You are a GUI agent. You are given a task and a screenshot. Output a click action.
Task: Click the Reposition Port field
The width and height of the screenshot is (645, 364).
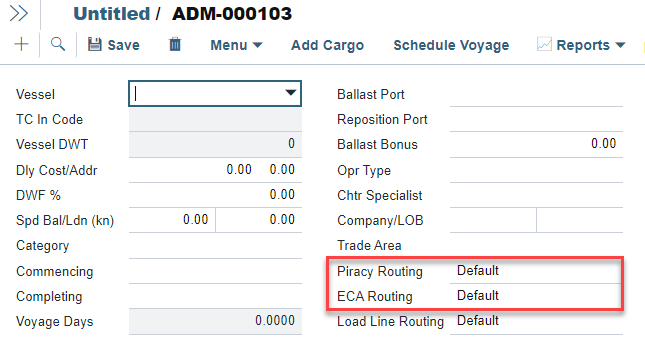point(536,119)
